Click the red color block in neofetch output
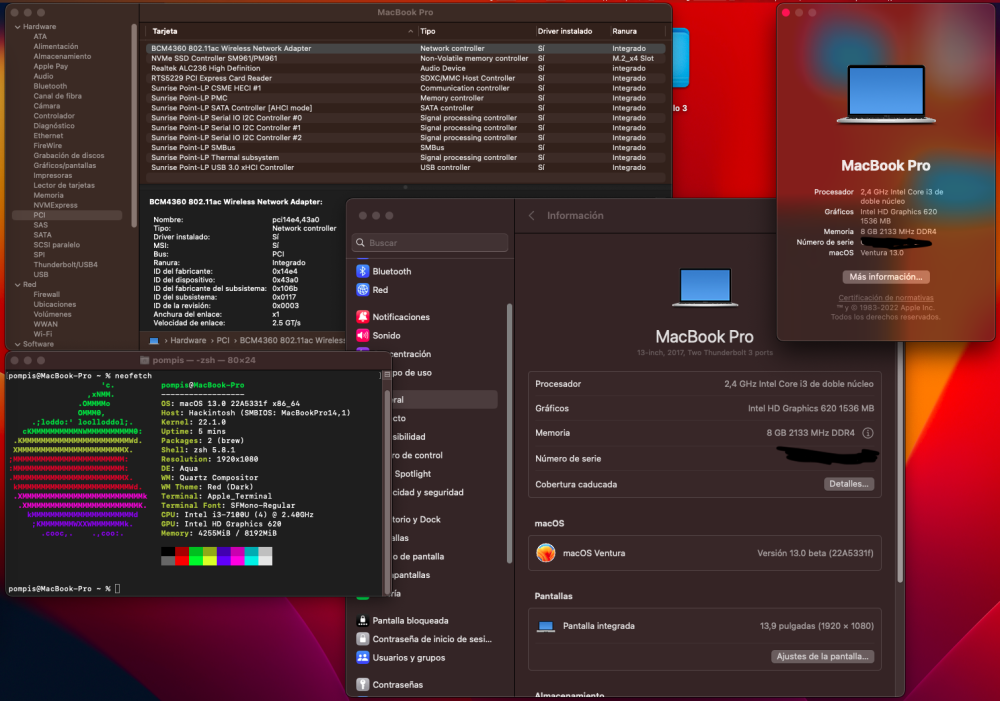The image size is (1000, 701). pos(182,560)
